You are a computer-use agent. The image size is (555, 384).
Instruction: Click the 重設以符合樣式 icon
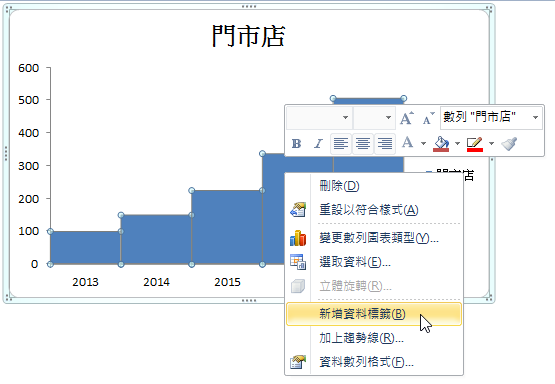click(x=298, y=210)
